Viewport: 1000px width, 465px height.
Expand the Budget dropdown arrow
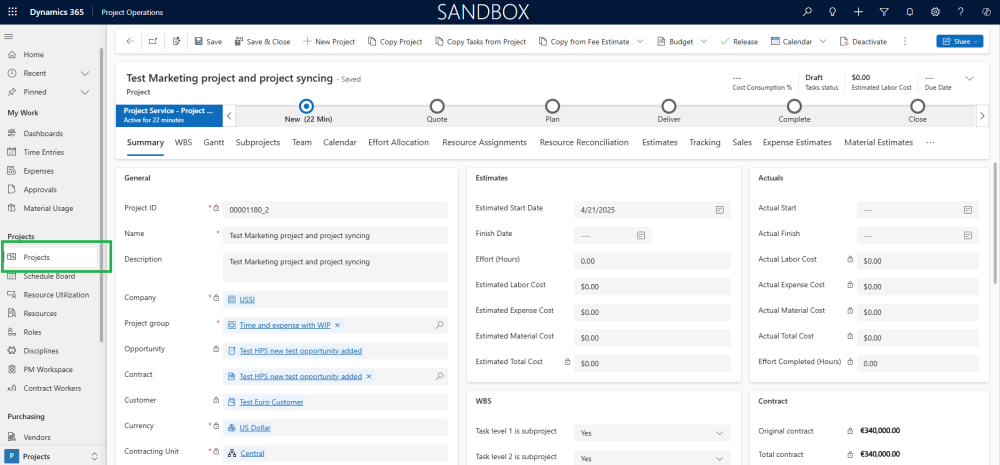(x=703, y=41)
